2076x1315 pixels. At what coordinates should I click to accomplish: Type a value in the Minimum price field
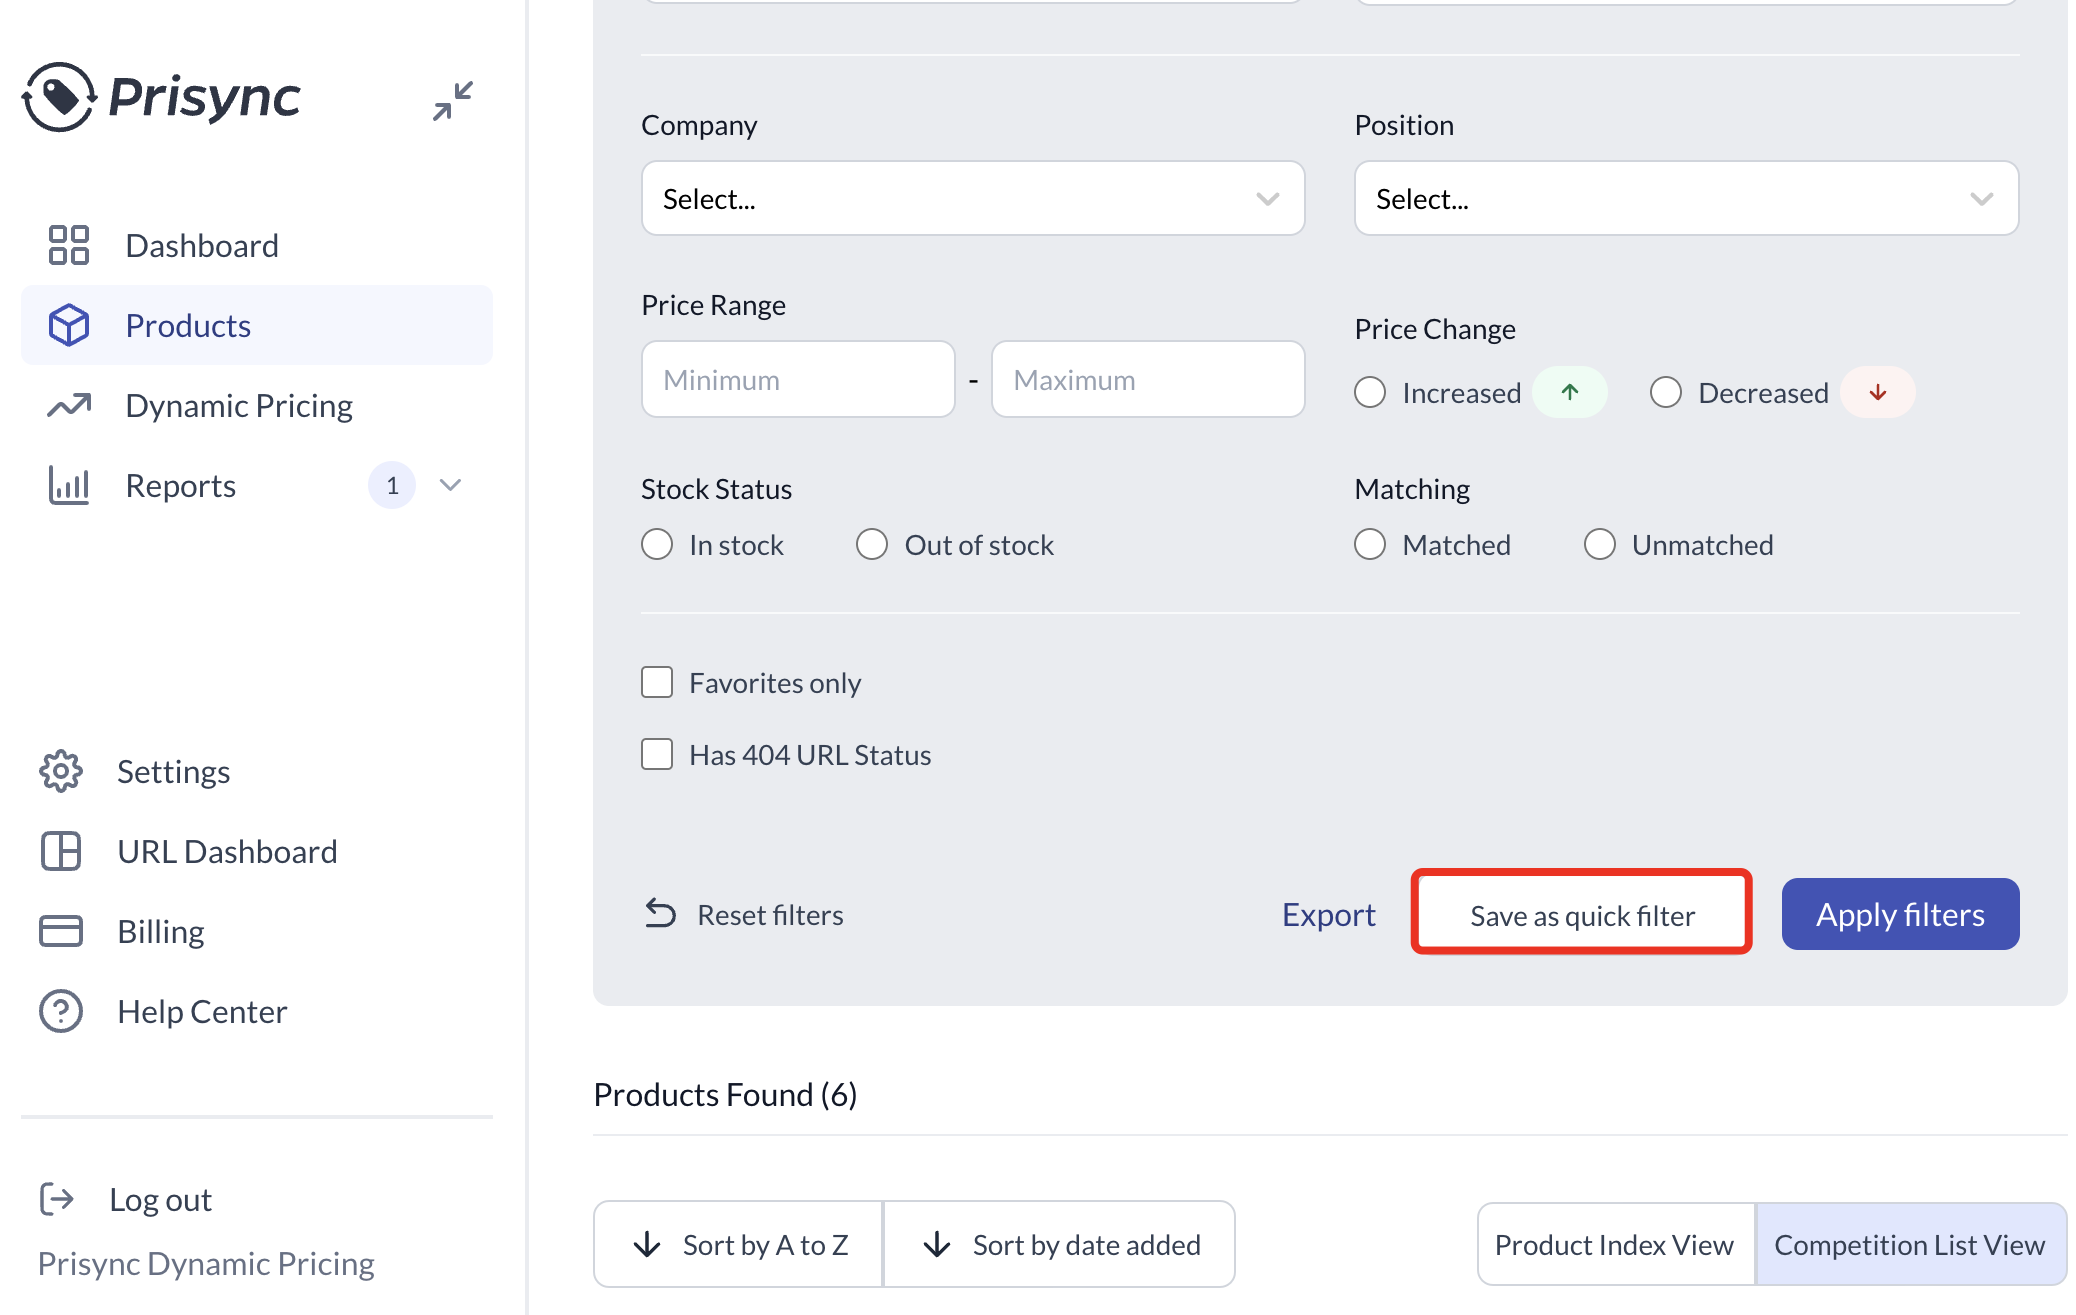coord(797,378)
